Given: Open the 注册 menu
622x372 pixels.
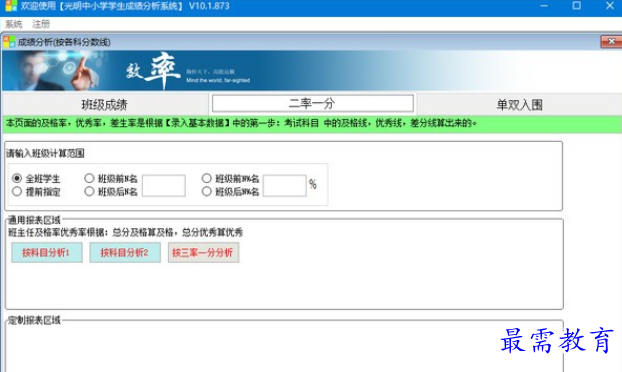Looking at the screenshot, I should (41, 24).
